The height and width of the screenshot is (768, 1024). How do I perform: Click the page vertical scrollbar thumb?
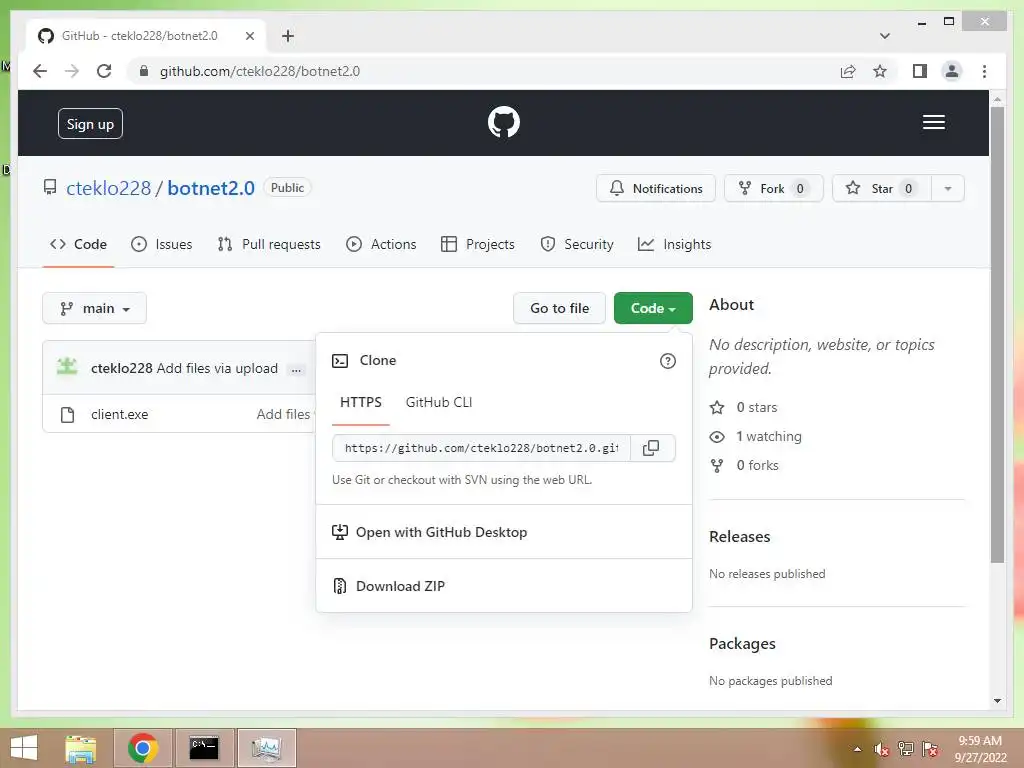[x=997, y=333]
